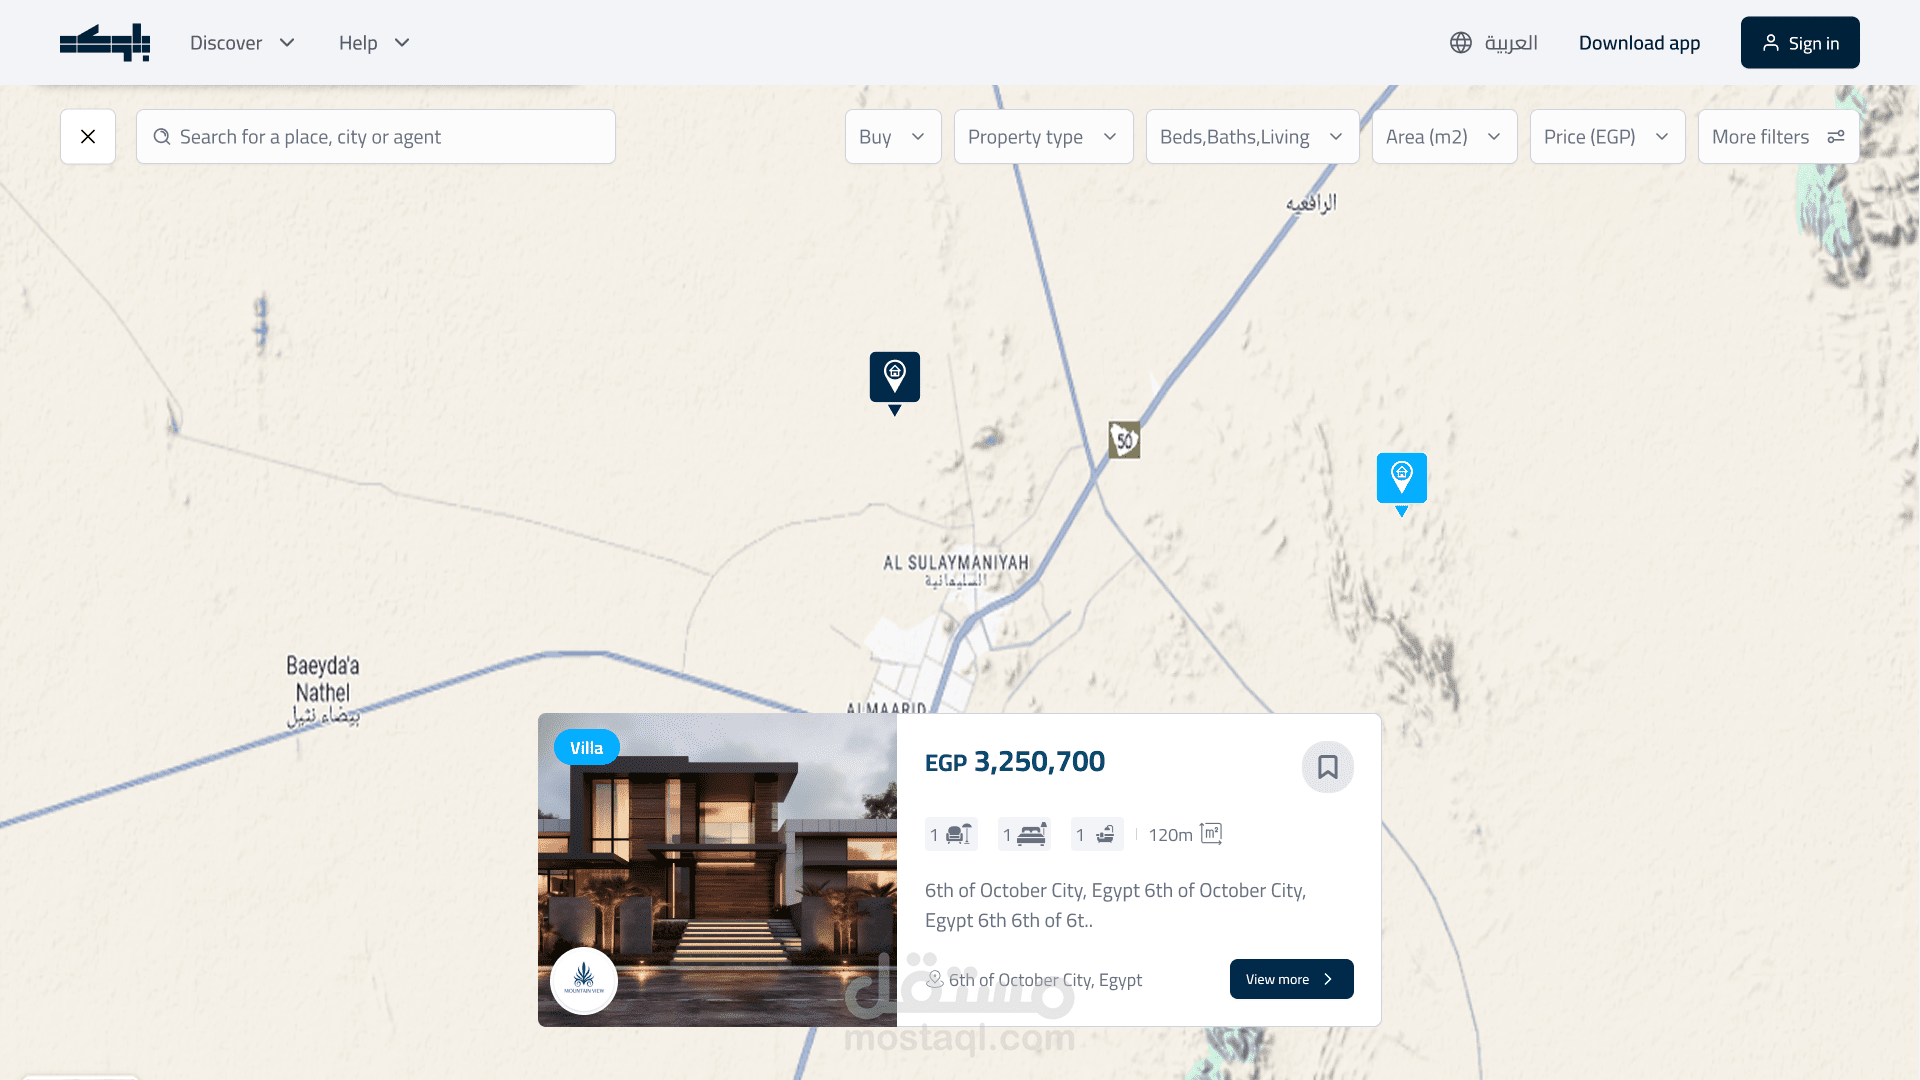Image resolution: width=1920 pixels, height=1080 pixels.
Task: Open More filters panel
Action: (1777, 137)
